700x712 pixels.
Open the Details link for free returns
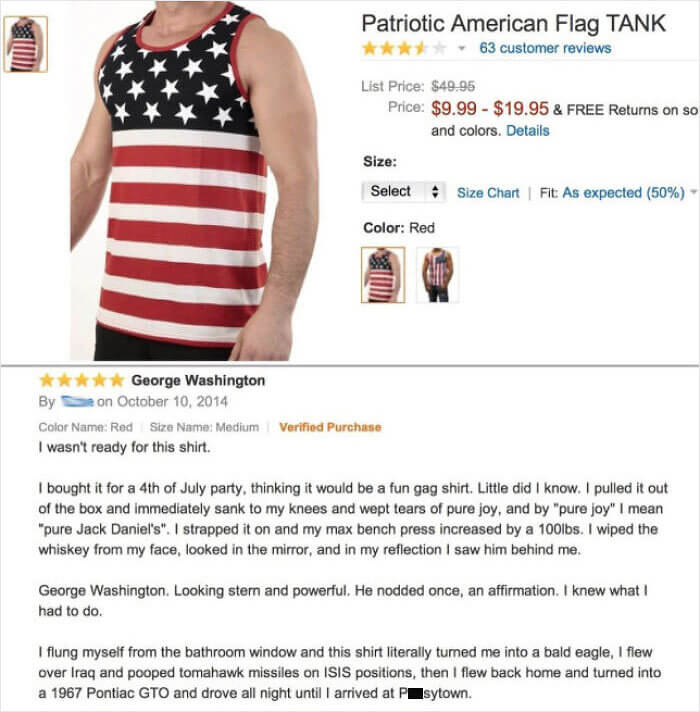(527, 131)
